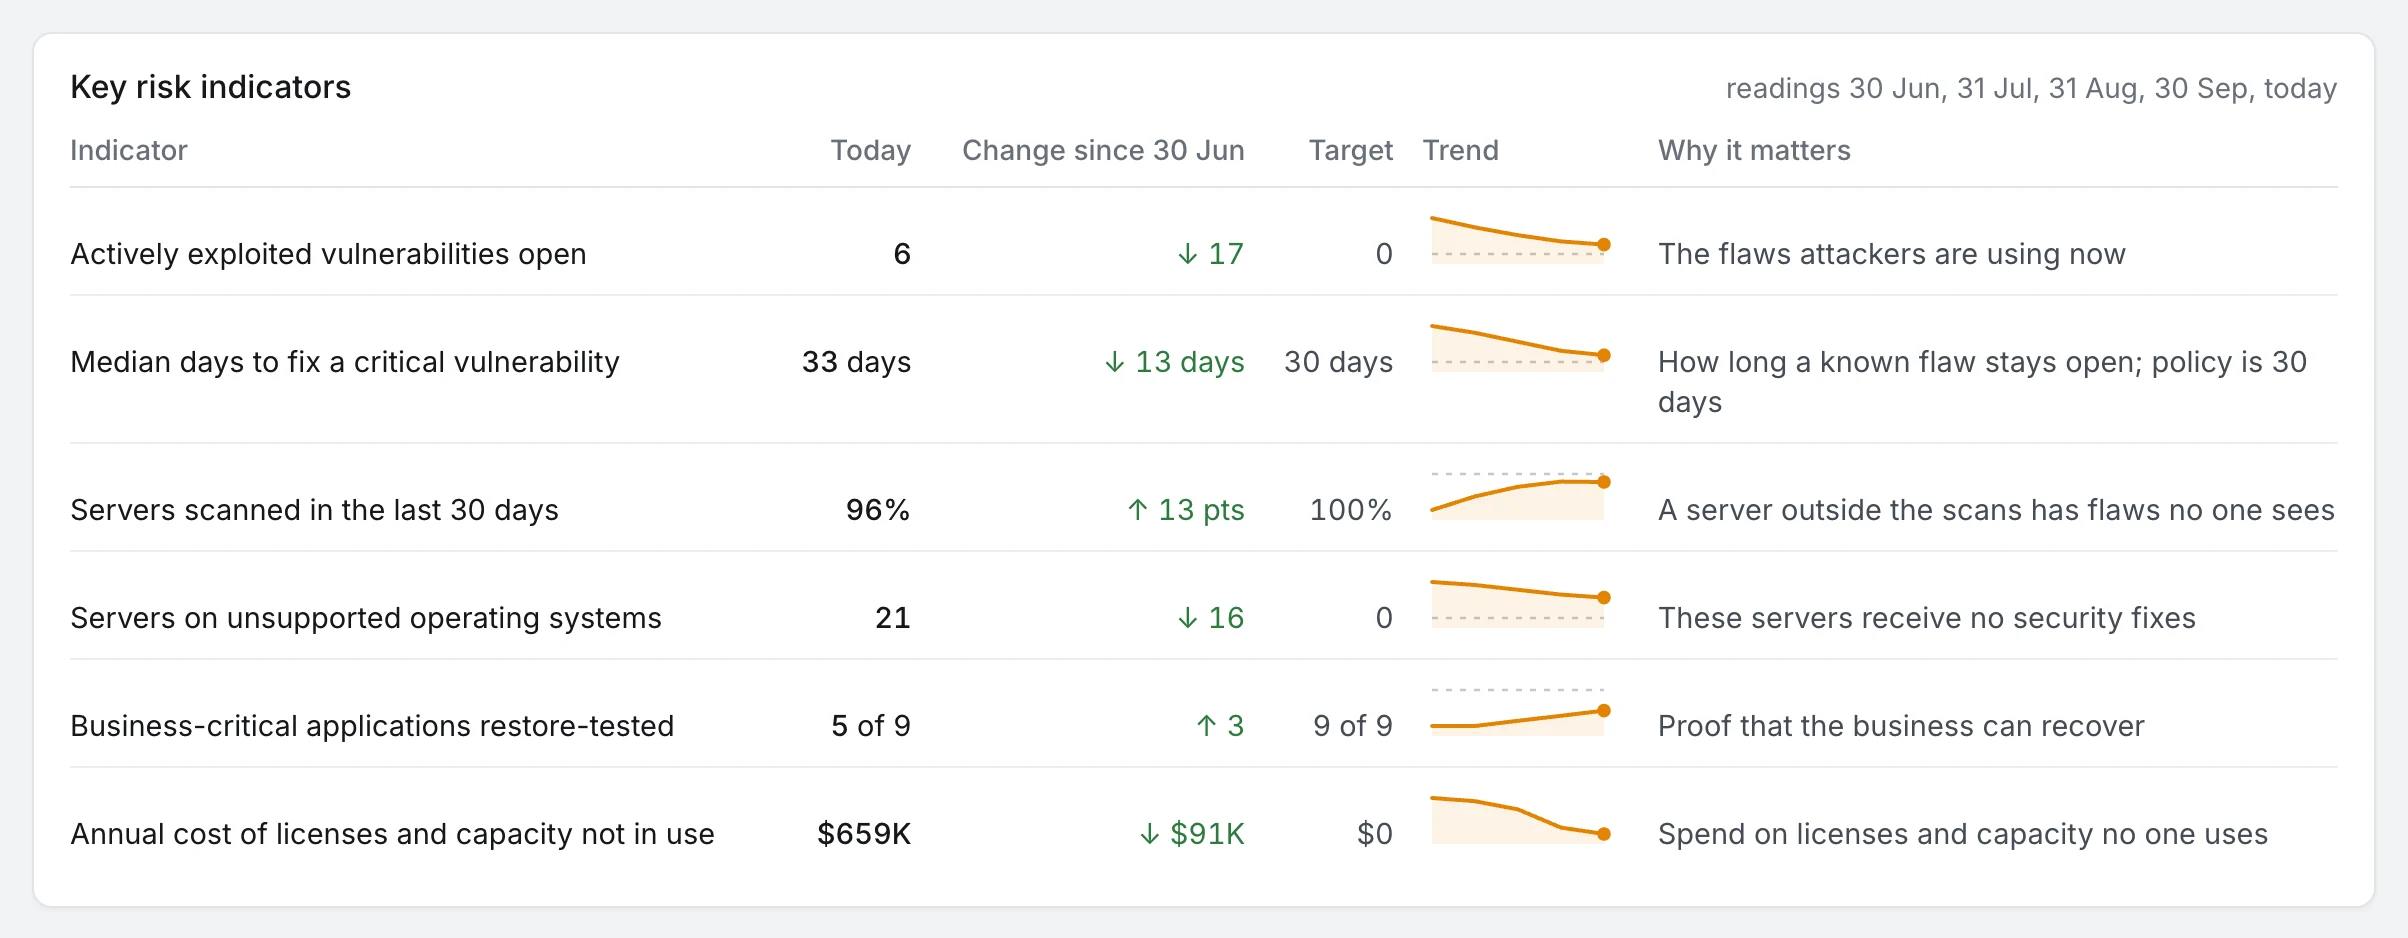Click 'These servers receive no security fixes'
The image size is (2408, 938).
(1927, 618)
